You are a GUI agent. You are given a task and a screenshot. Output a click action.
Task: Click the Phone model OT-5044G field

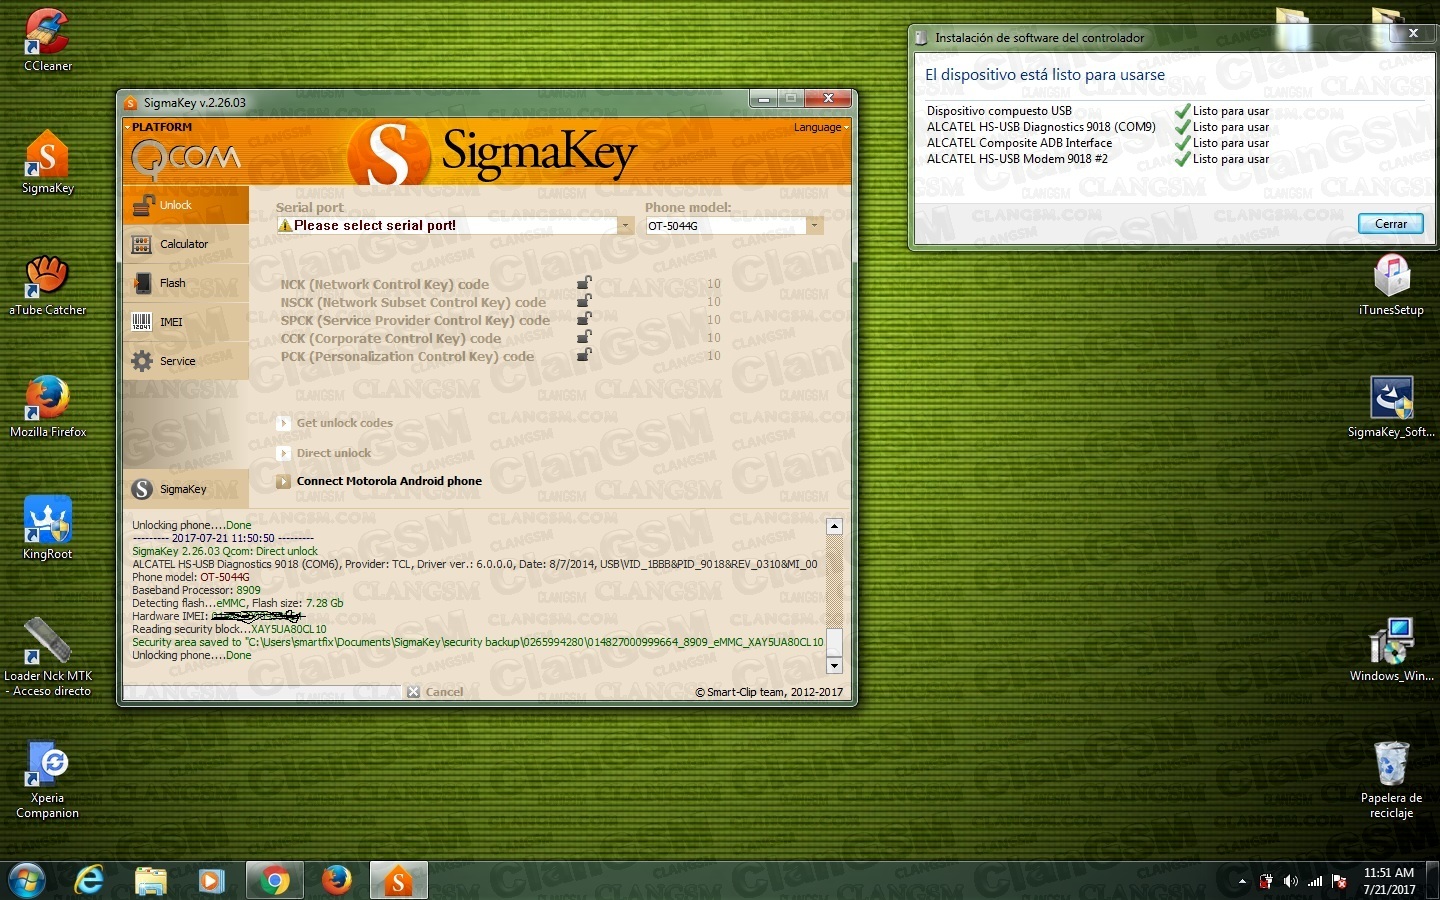click(x=726, y=226)
